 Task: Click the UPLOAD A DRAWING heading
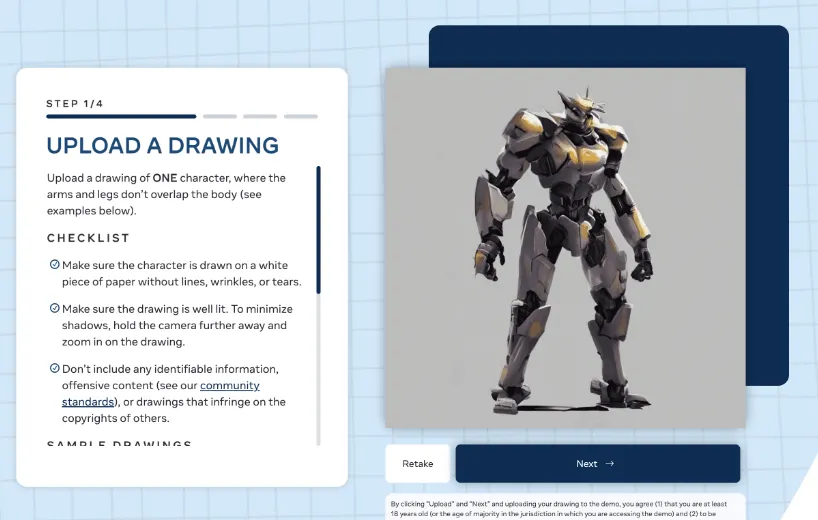(x=163, y=146)
